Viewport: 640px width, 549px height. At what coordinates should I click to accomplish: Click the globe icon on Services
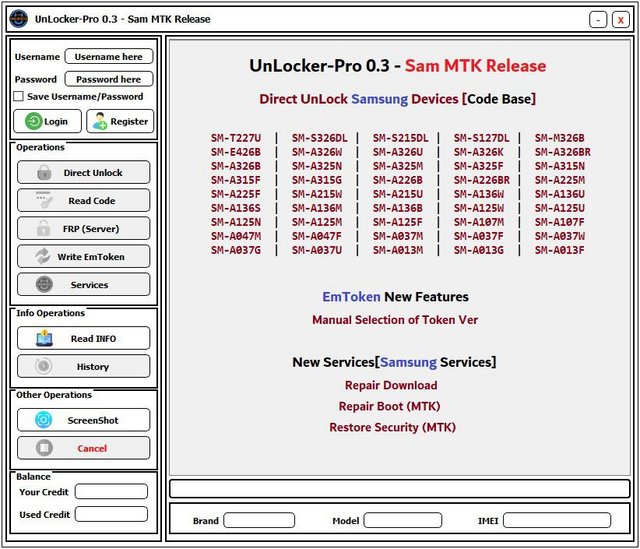44,285
